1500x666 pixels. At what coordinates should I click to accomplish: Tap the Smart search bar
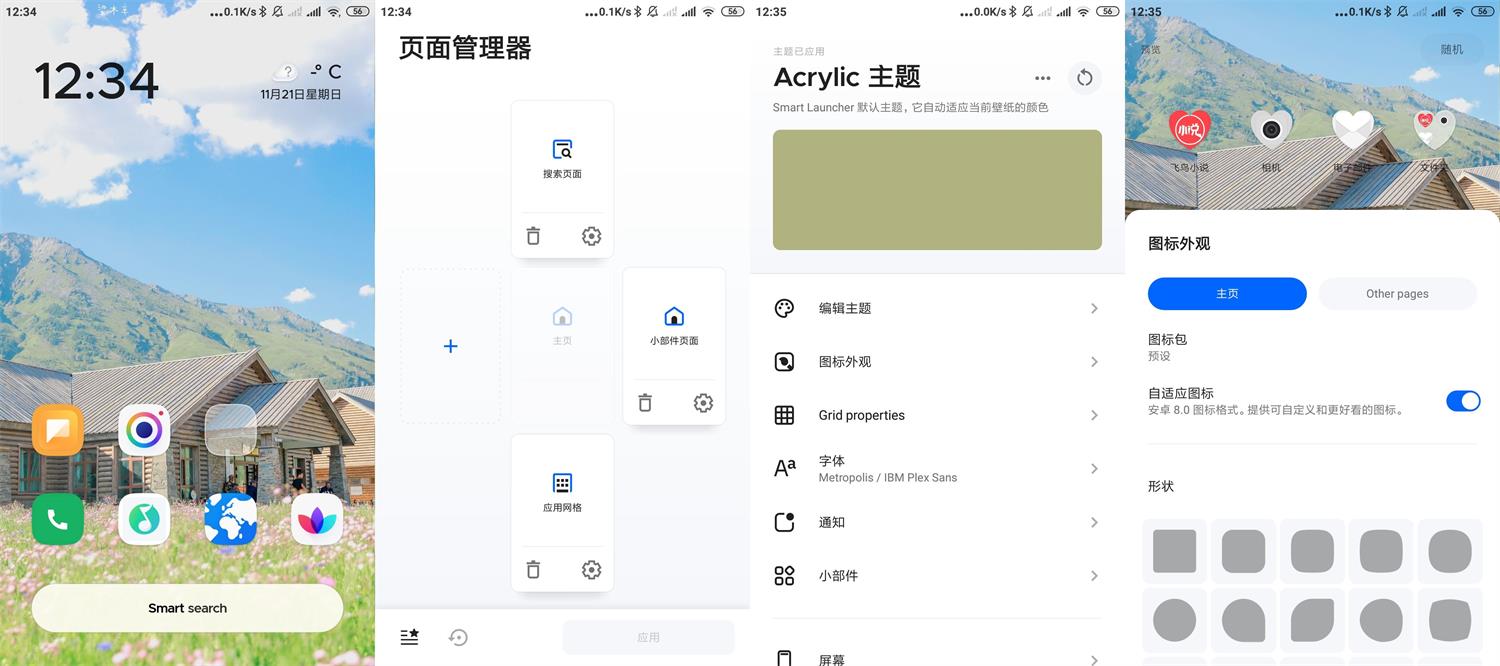187,607
